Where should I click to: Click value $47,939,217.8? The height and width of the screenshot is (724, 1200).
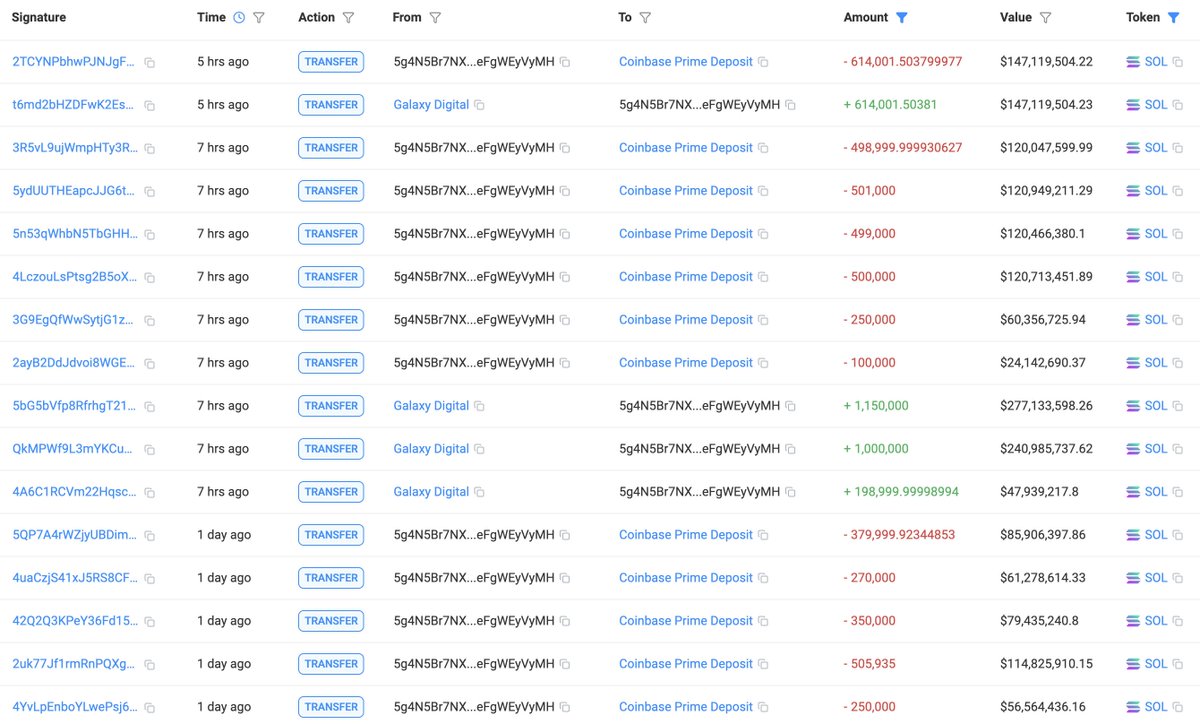tap(1040, 492)
